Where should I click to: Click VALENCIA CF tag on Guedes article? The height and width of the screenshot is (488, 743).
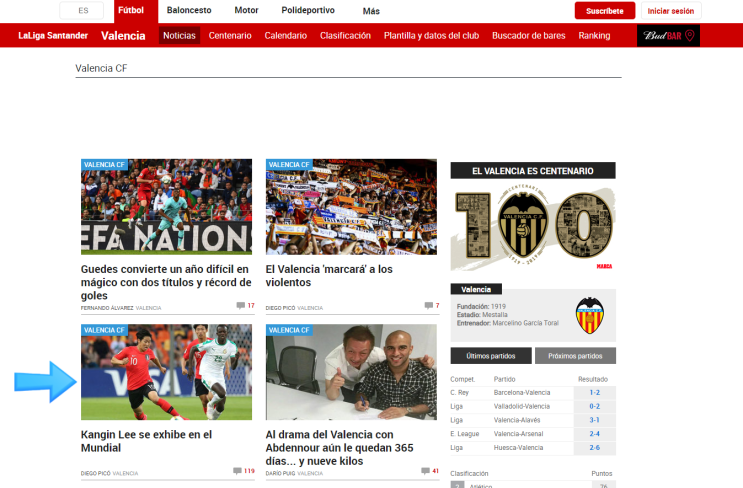(104, 165)
